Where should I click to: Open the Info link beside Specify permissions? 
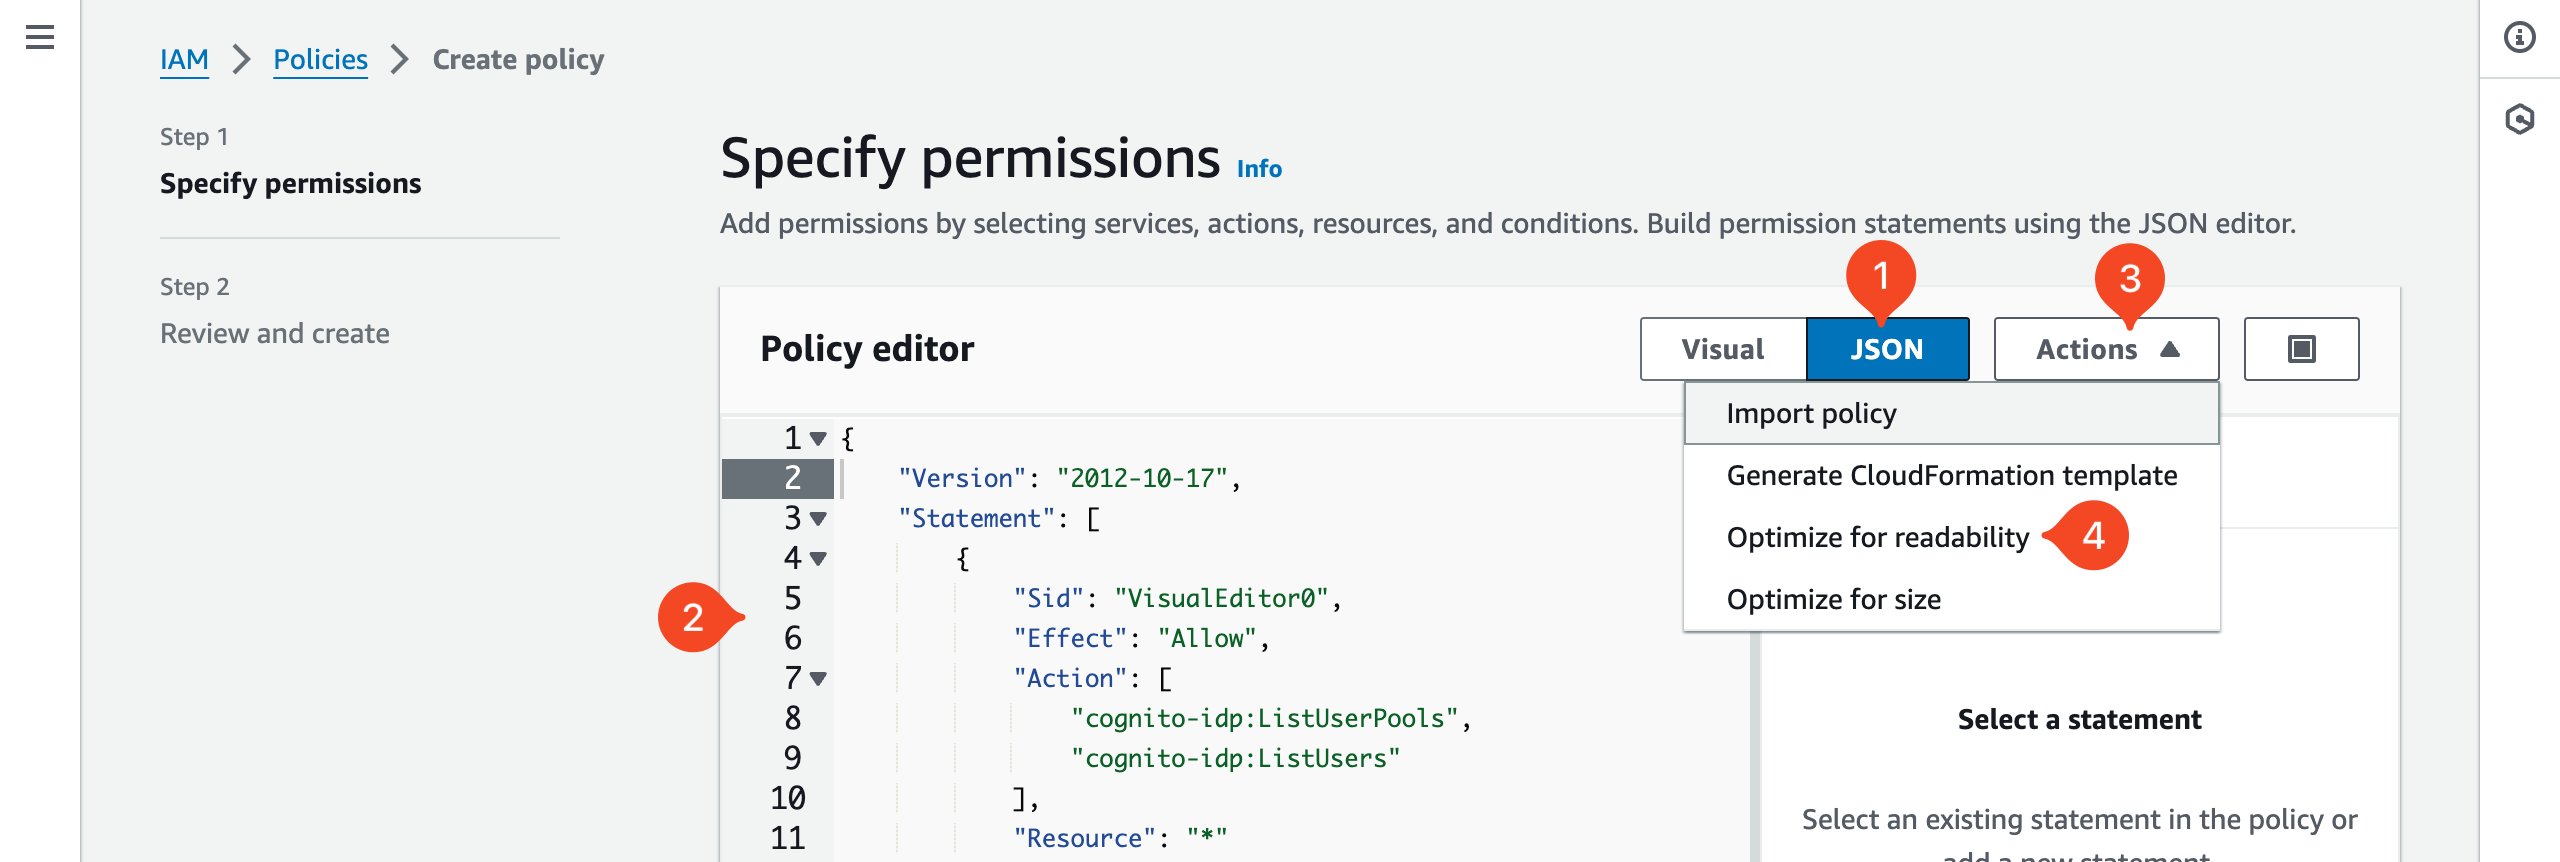[1259, 169]
